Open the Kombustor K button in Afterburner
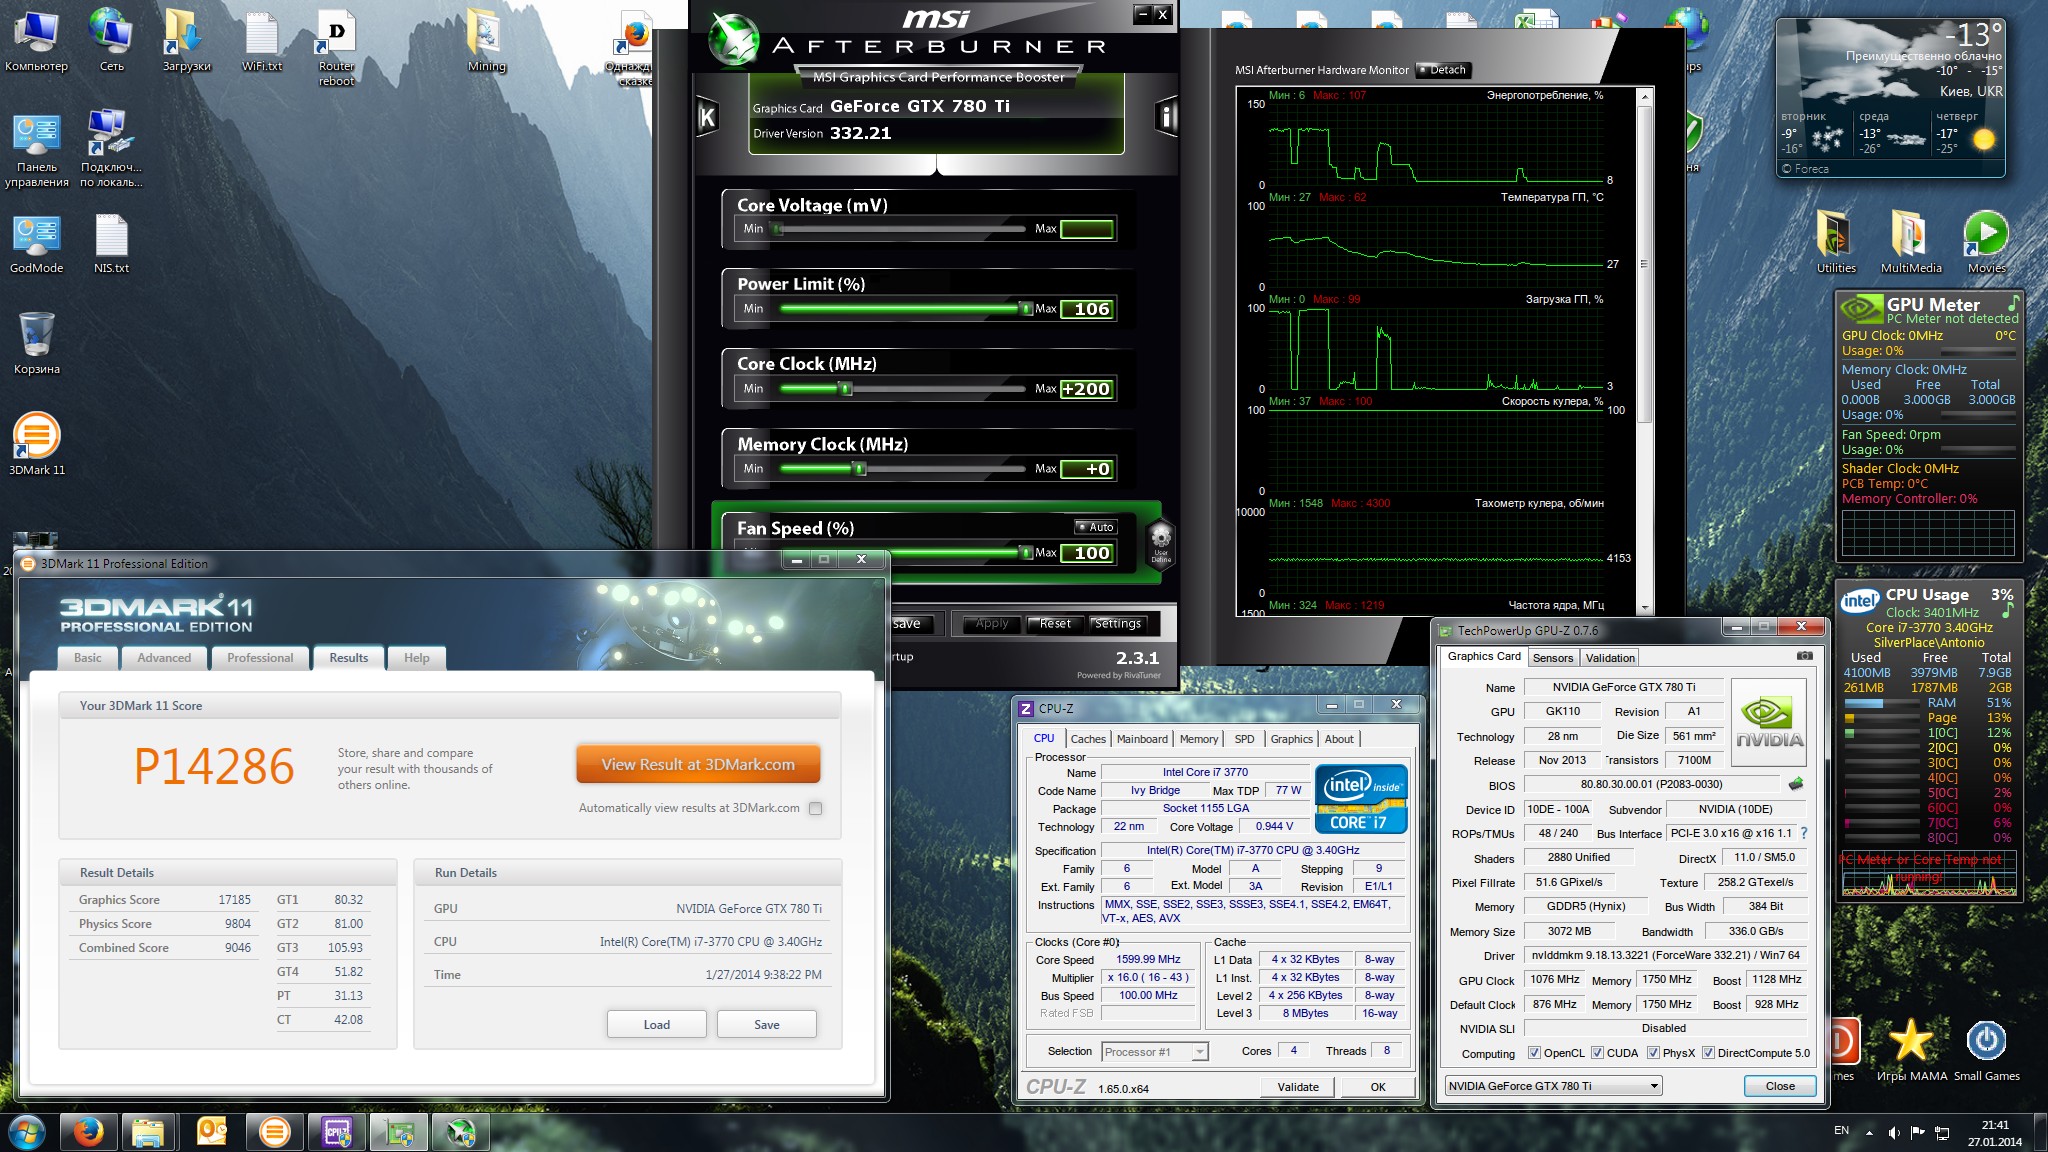This screenshot has width=2048, height=1152. [707, 118]
